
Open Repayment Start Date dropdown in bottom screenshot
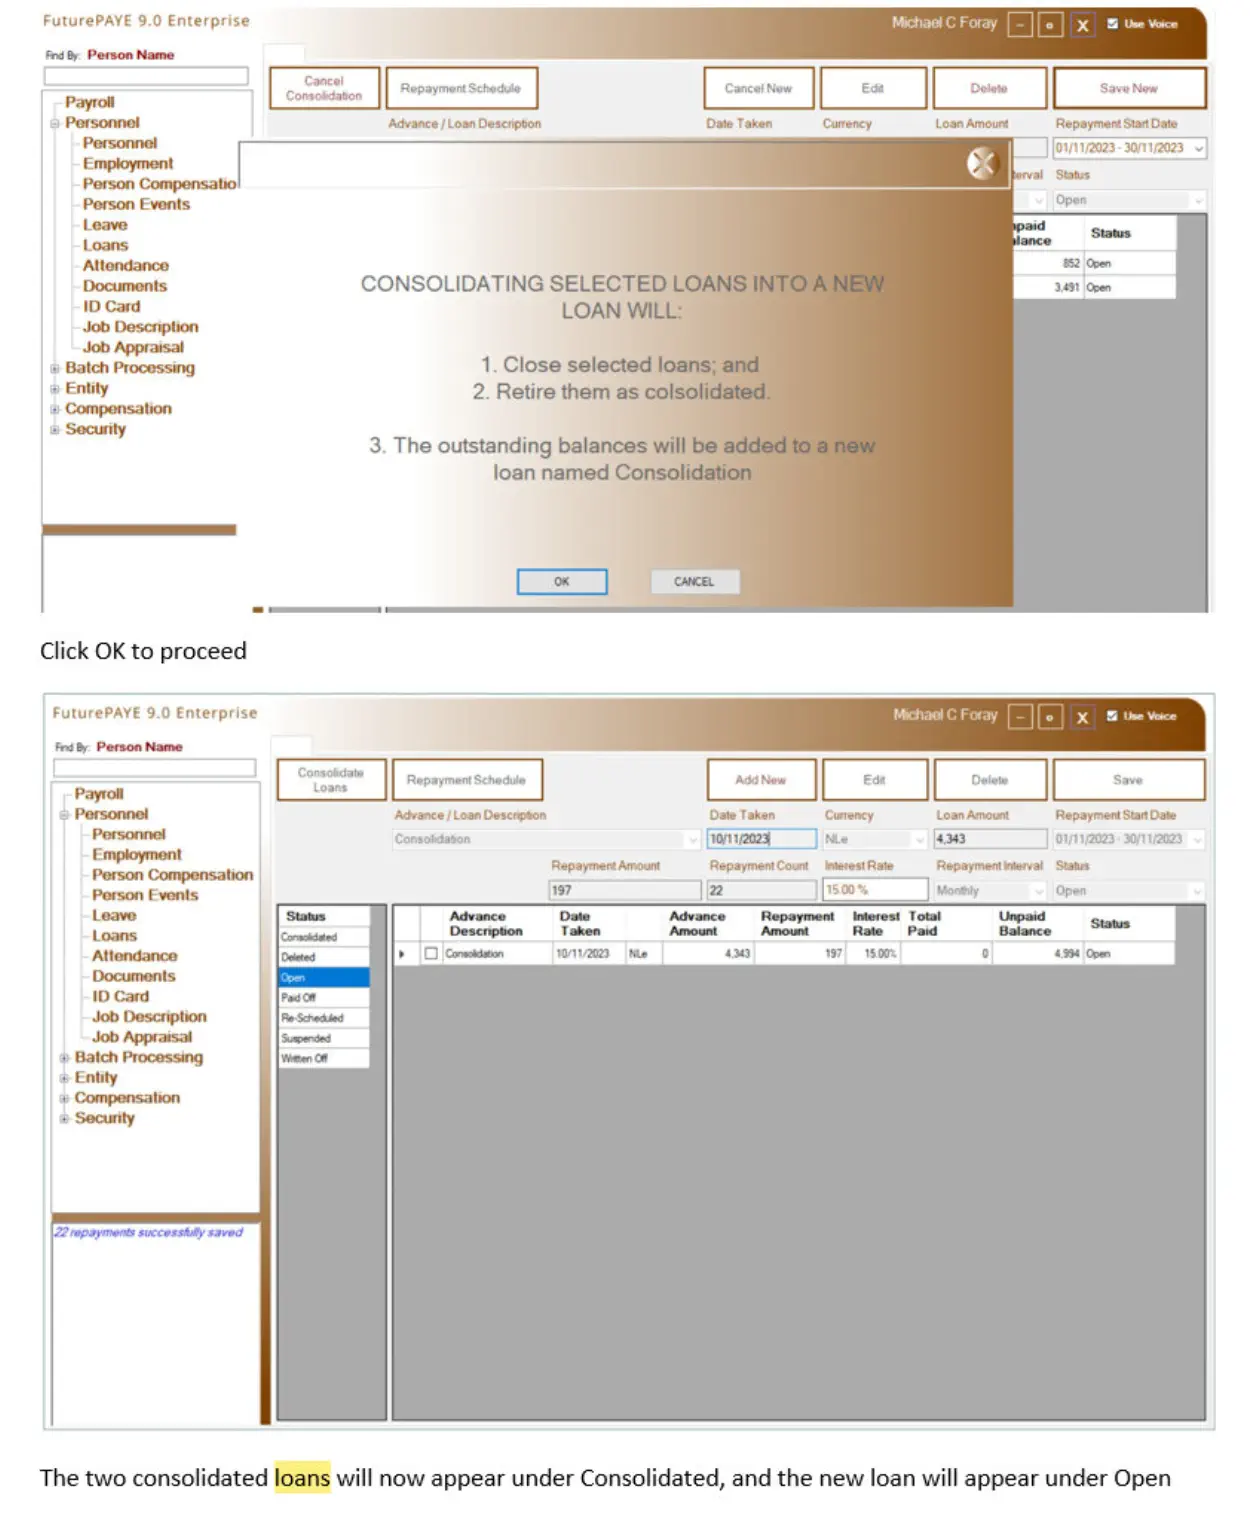point(1196,839)
